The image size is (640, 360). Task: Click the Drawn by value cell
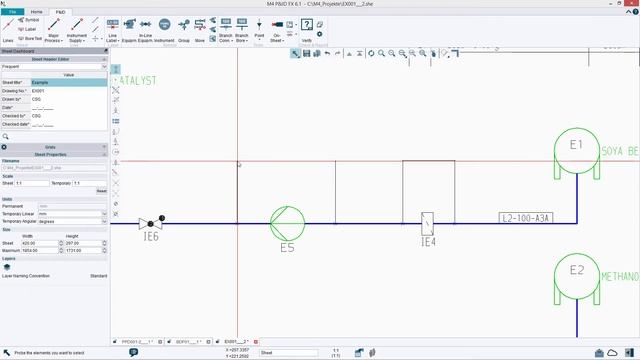[69, 99]
